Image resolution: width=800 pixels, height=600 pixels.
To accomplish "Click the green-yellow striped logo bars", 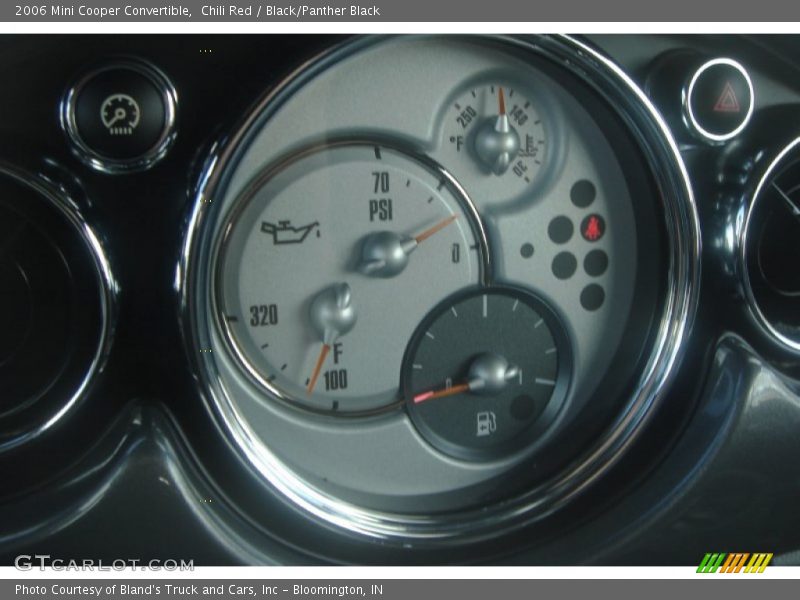I will 734,563.
